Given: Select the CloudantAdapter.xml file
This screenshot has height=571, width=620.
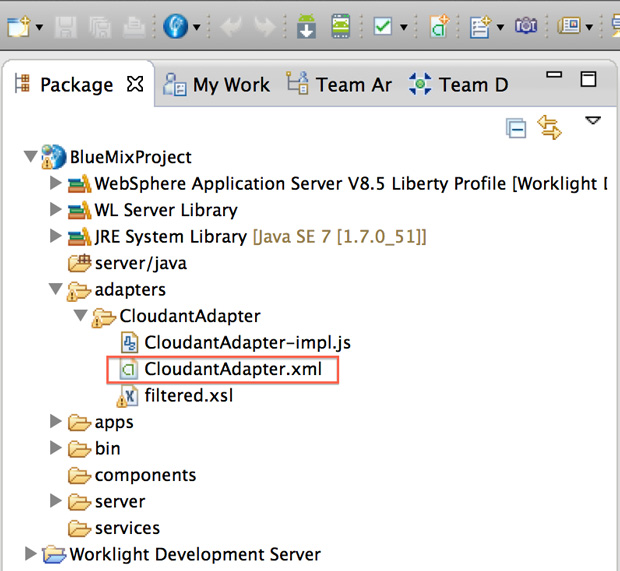Looking at the screenshot, I should pos(233,369).
